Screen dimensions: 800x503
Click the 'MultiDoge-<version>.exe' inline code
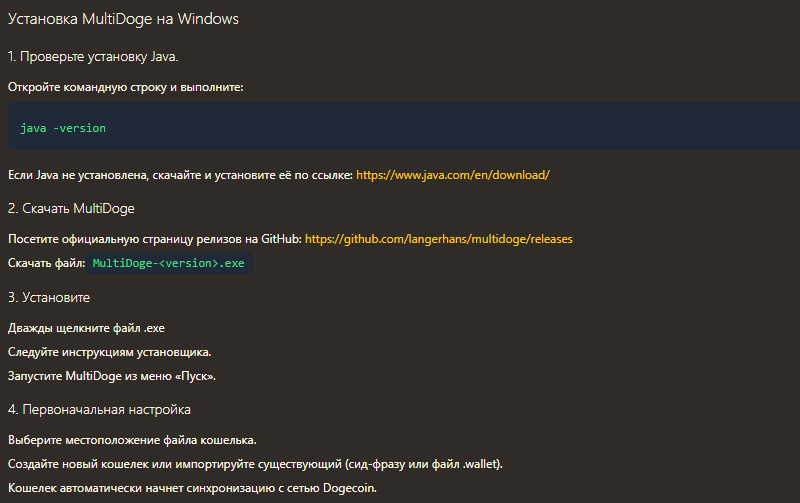(168, 263)
